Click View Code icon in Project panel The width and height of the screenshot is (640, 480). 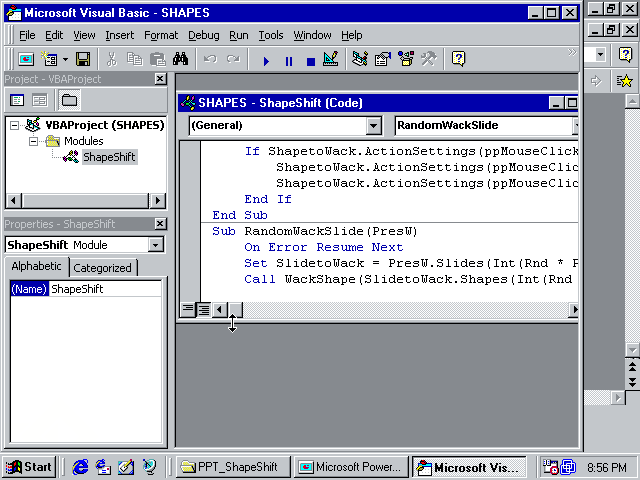coord(17,100)
